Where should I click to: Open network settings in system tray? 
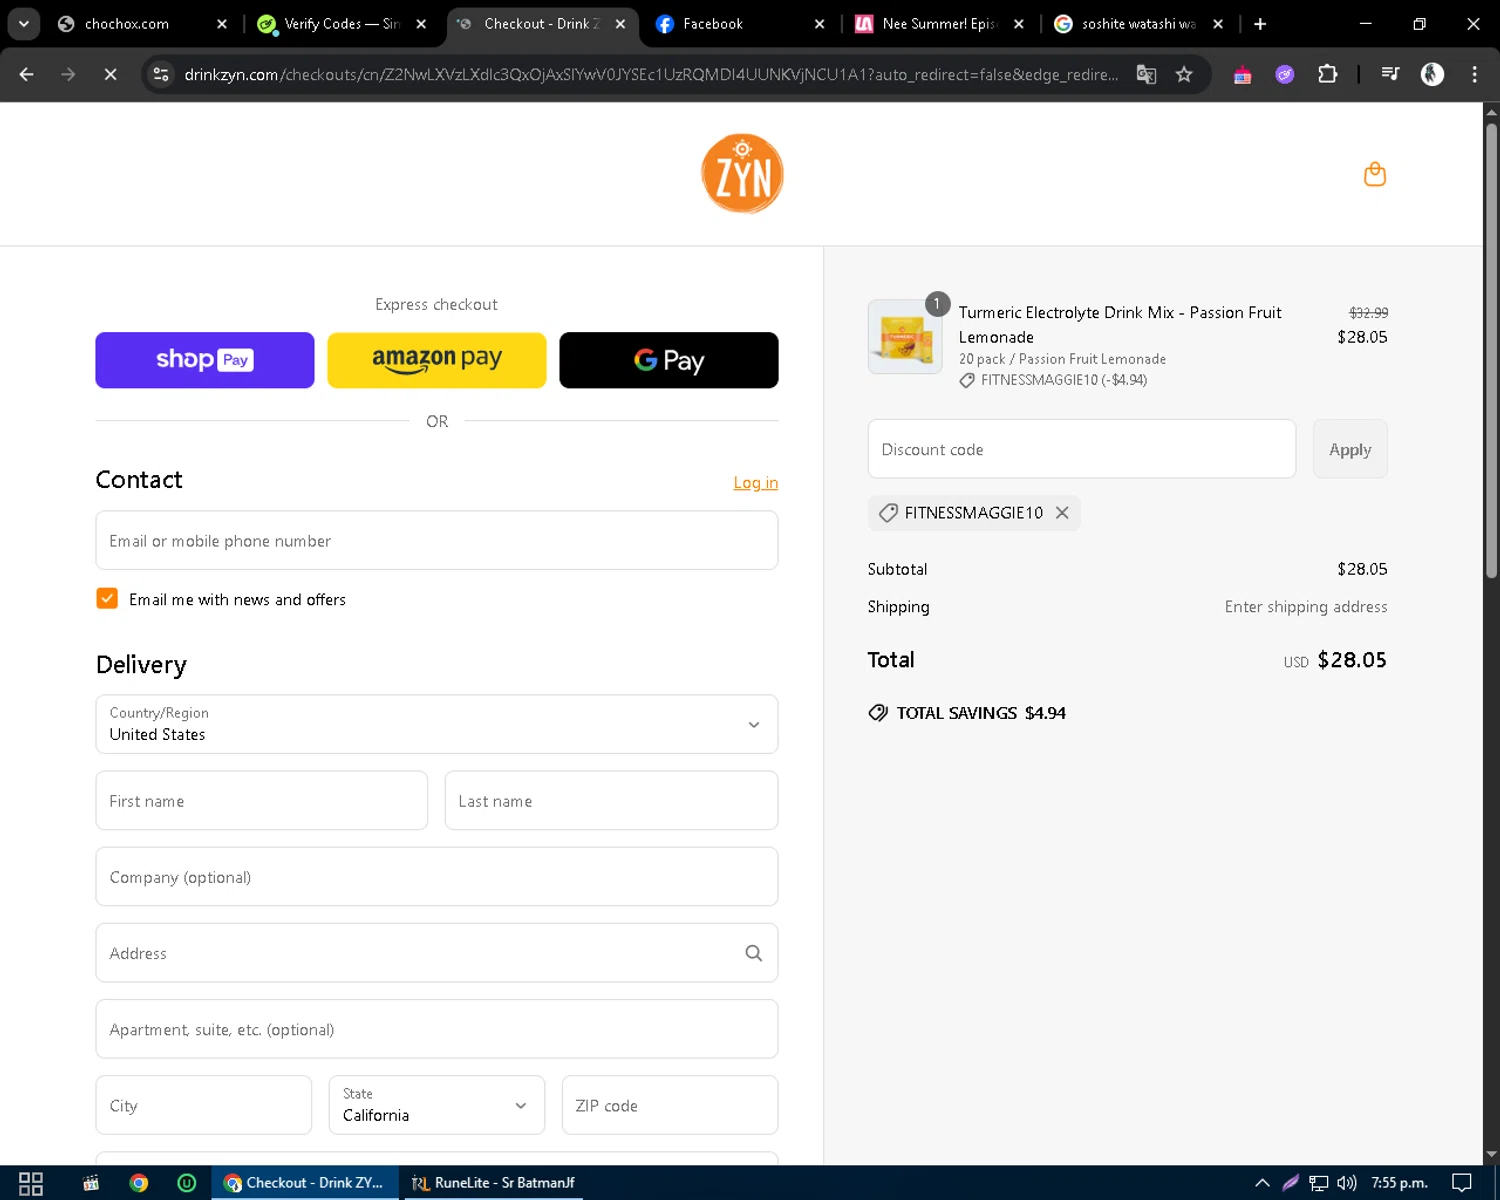tap(1319, 1183)
